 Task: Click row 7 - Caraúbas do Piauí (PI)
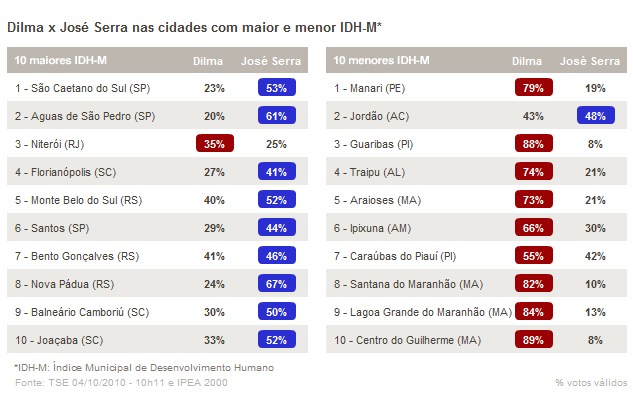[x=476, y=256]
